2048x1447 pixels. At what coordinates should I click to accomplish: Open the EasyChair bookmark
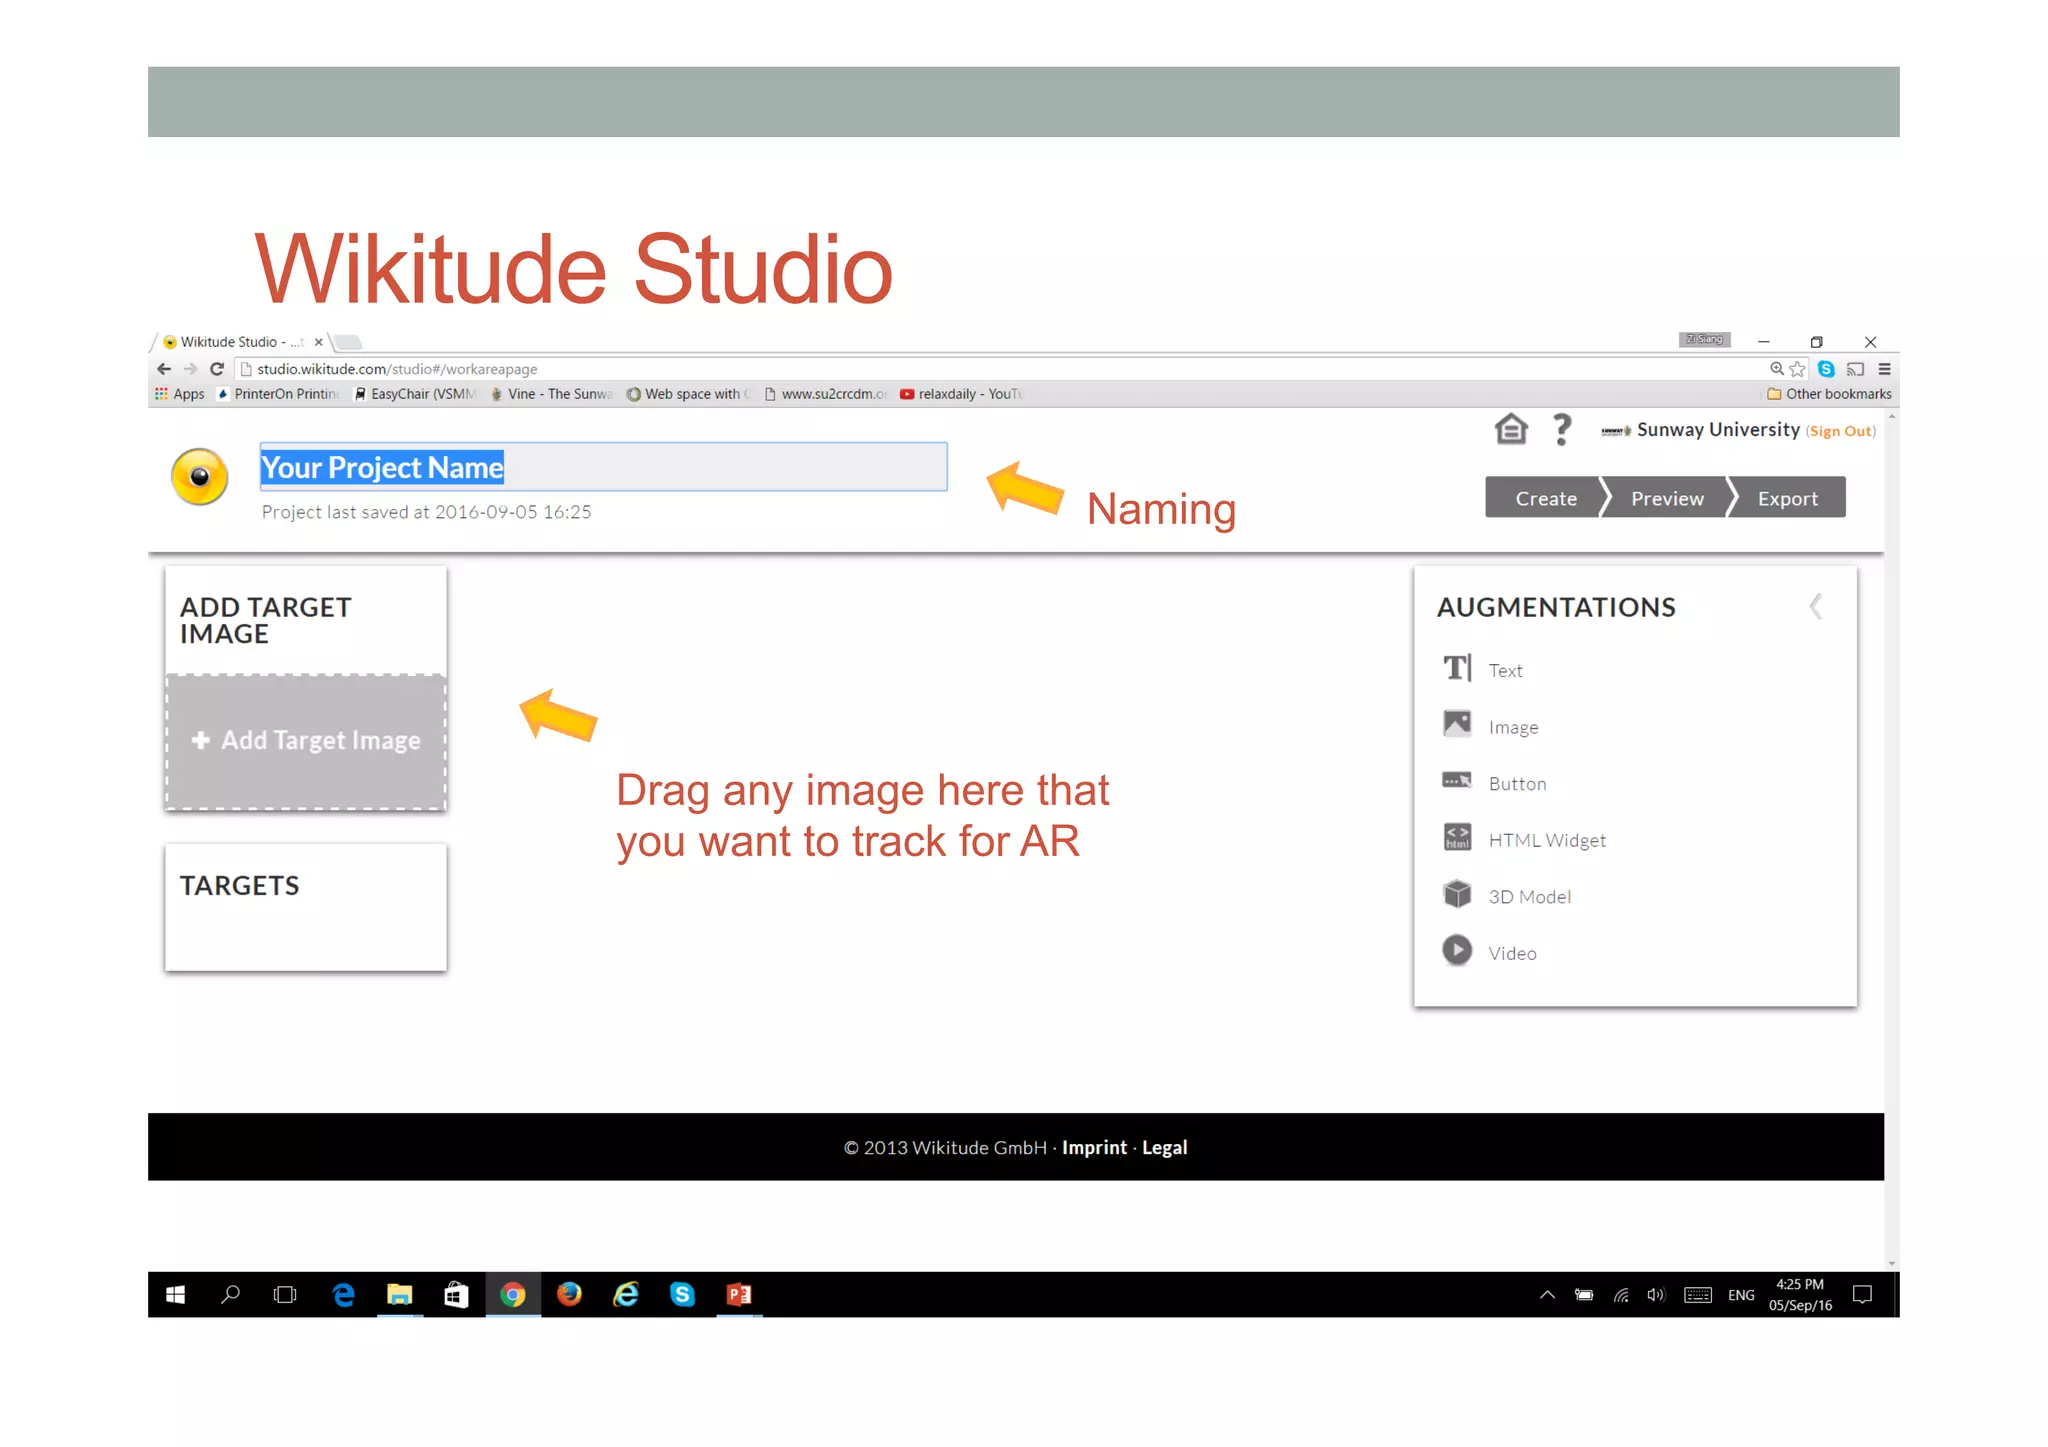click(x=415, y=394)
